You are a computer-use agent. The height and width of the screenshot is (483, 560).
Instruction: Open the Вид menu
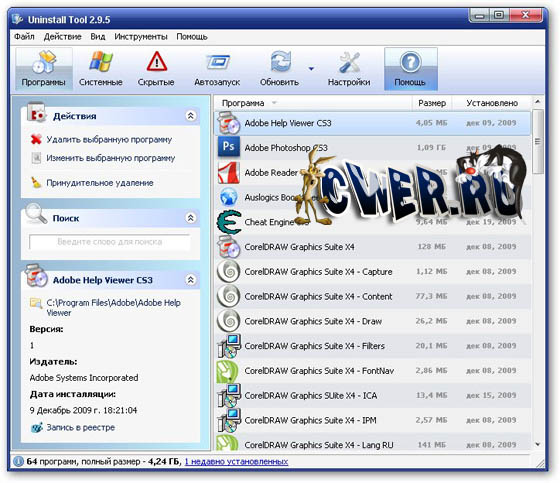(98, 36)
